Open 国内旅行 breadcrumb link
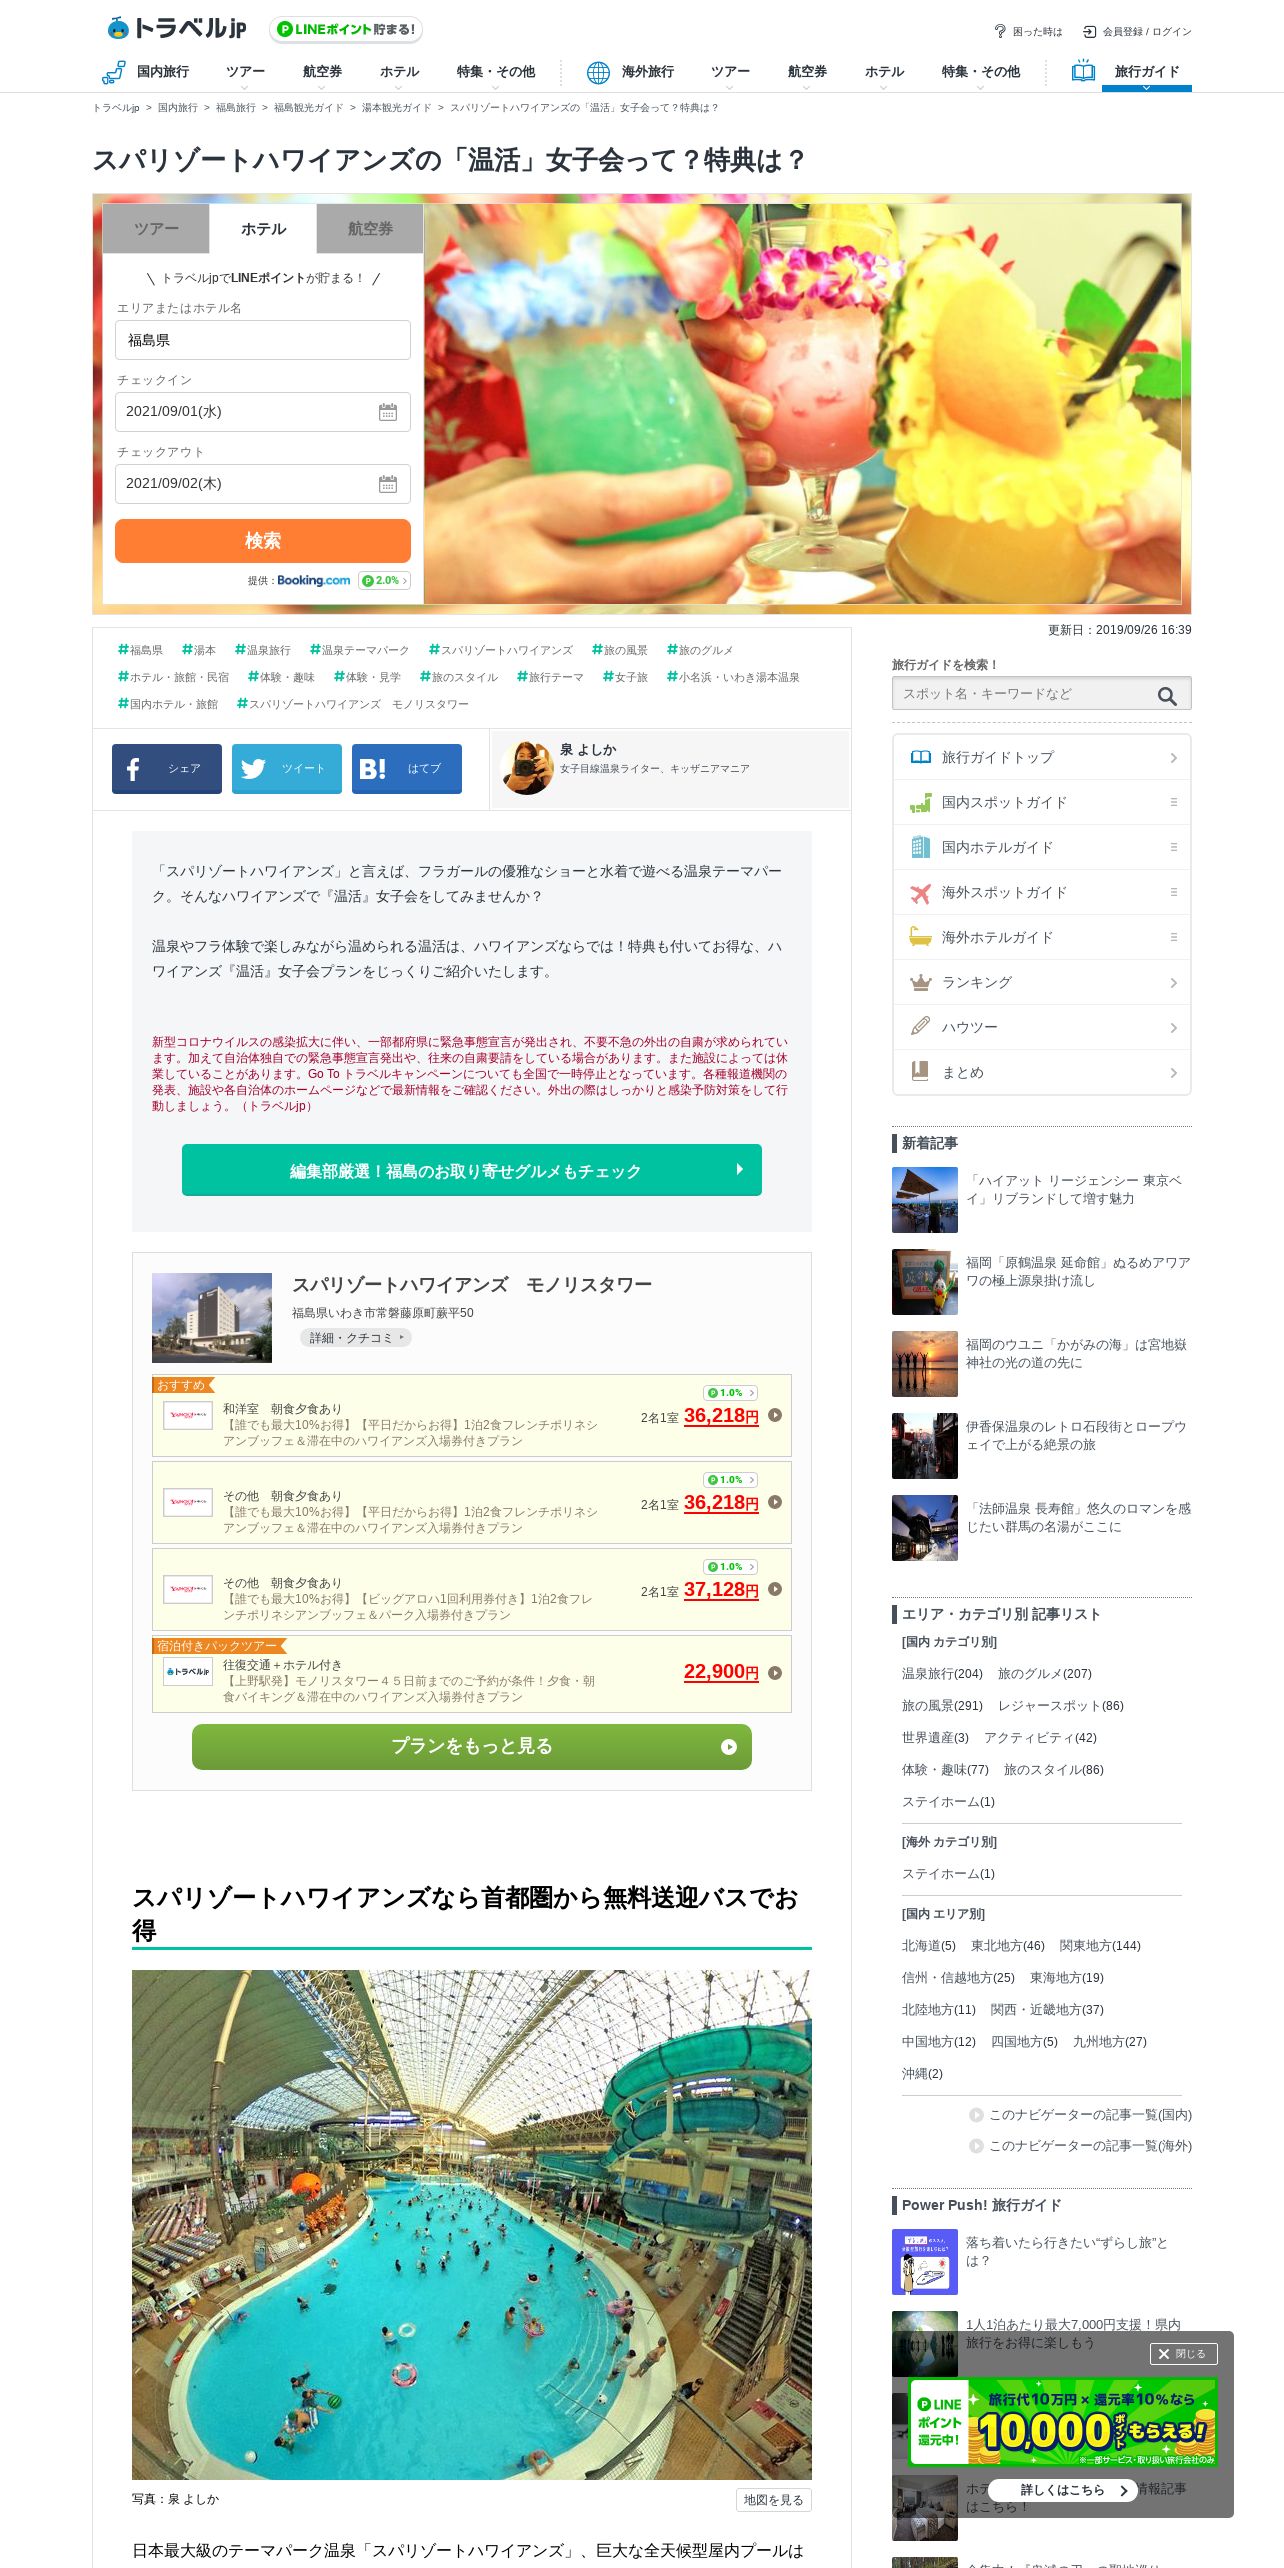The width and height of the screenshot is (1284, 2568). coord(177,108)
